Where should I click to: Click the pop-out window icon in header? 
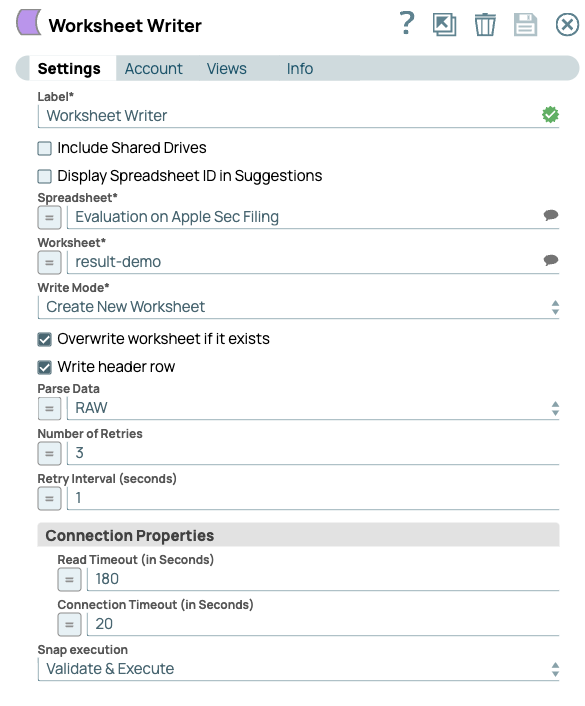[444, 24]
